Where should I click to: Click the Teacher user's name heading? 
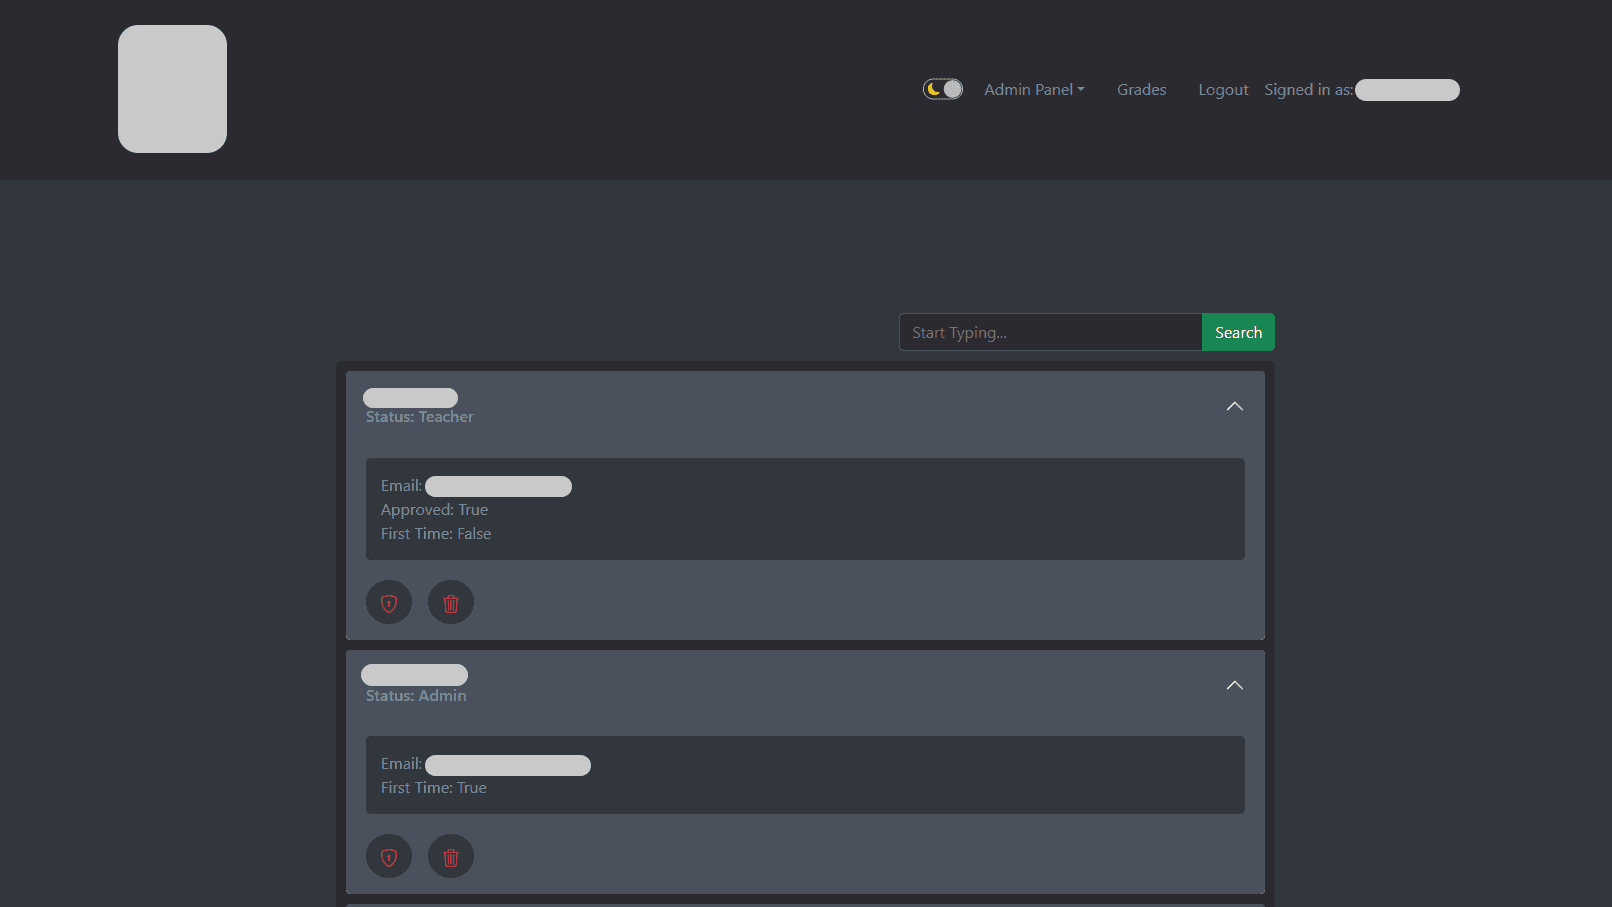click(410, 398)
